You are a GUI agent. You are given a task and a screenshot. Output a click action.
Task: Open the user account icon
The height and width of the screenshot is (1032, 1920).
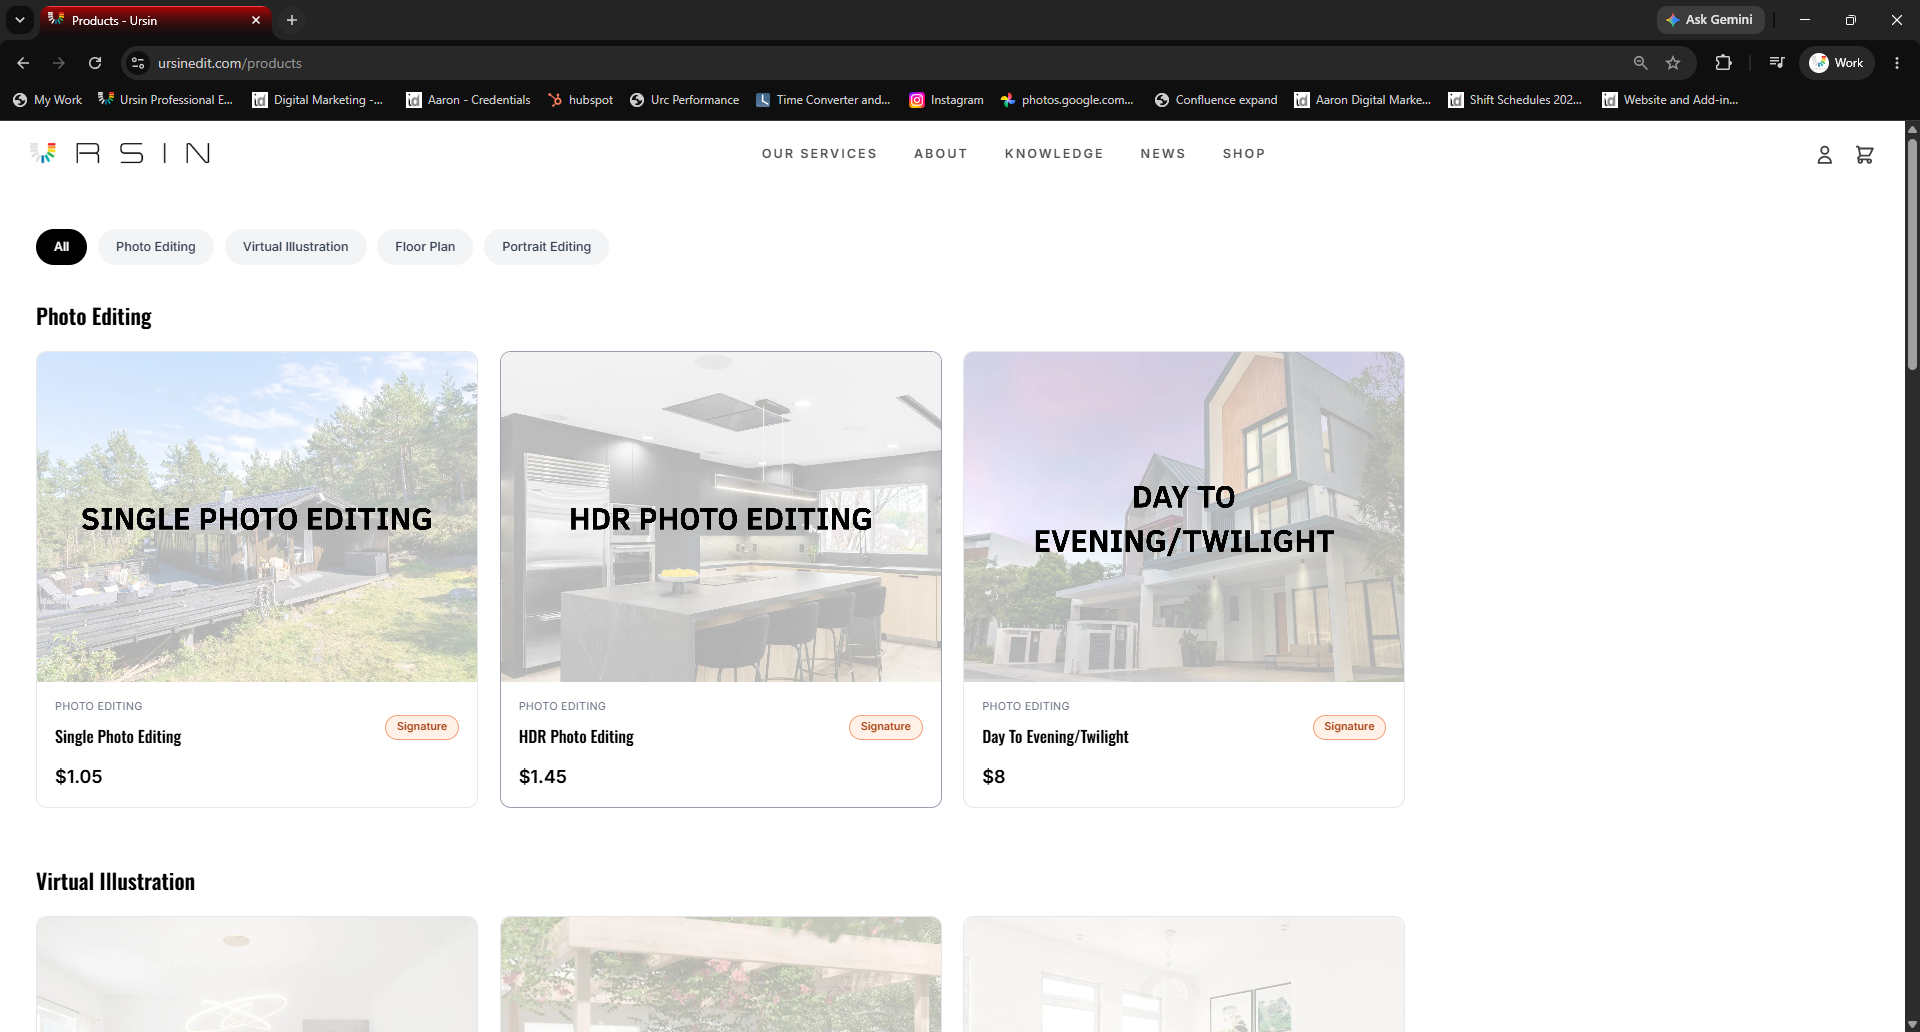click(x=1824, y=155)
